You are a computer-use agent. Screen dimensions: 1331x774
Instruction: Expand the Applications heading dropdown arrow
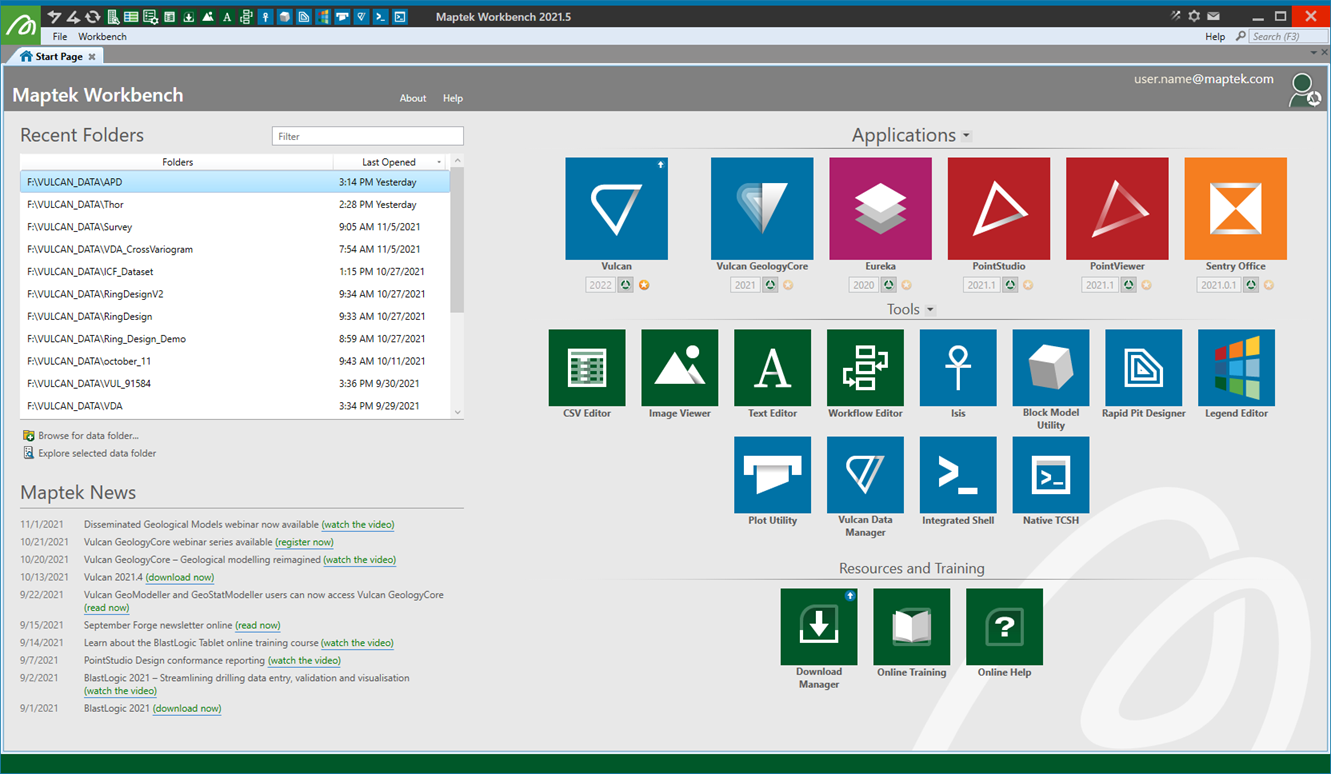[966, 136]
